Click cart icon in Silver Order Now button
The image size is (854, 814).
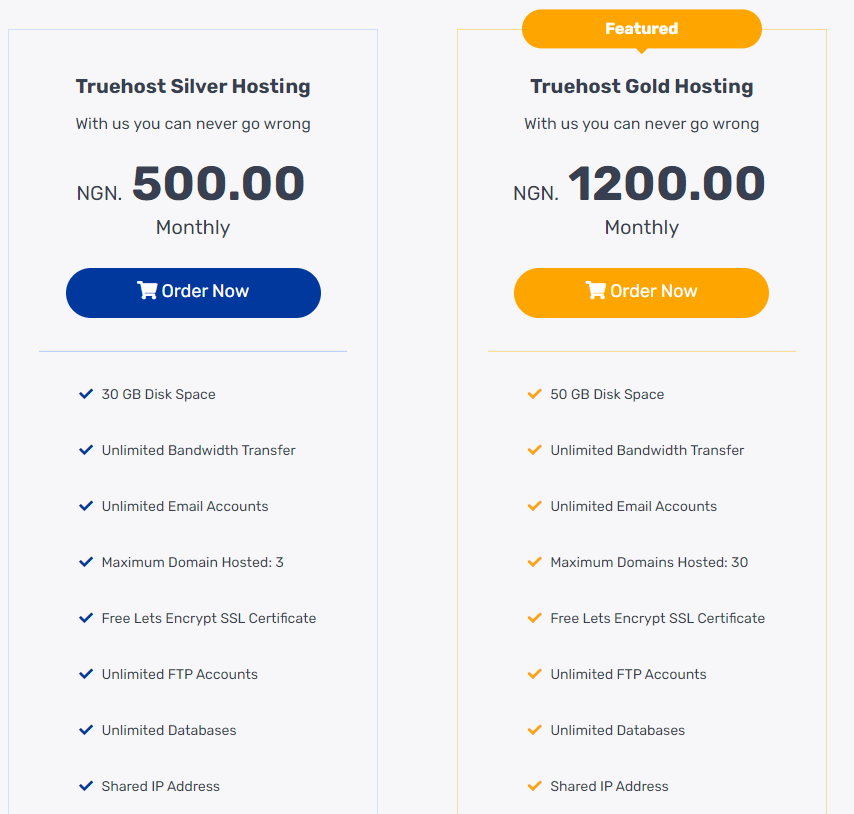tap(147, 290)
